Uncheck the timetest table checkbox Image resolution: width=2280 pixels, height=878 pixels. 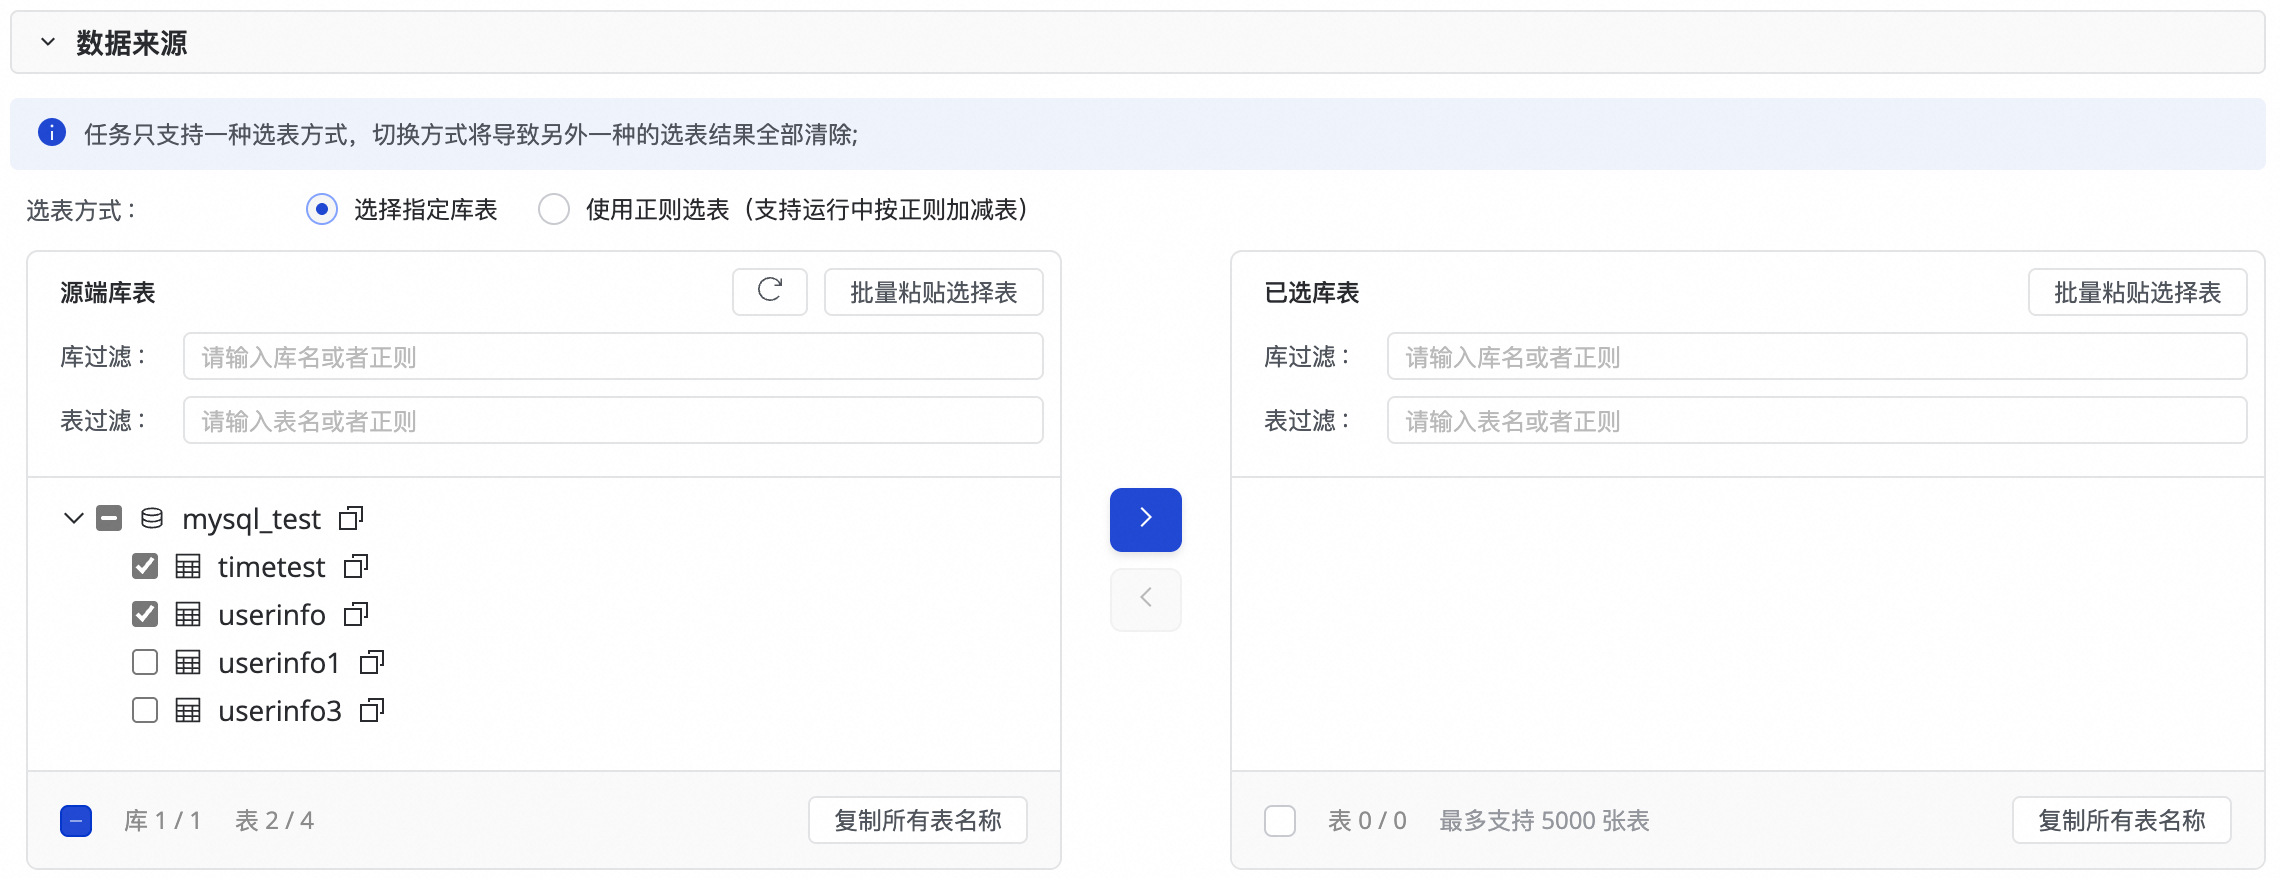(x=145, y=566)
